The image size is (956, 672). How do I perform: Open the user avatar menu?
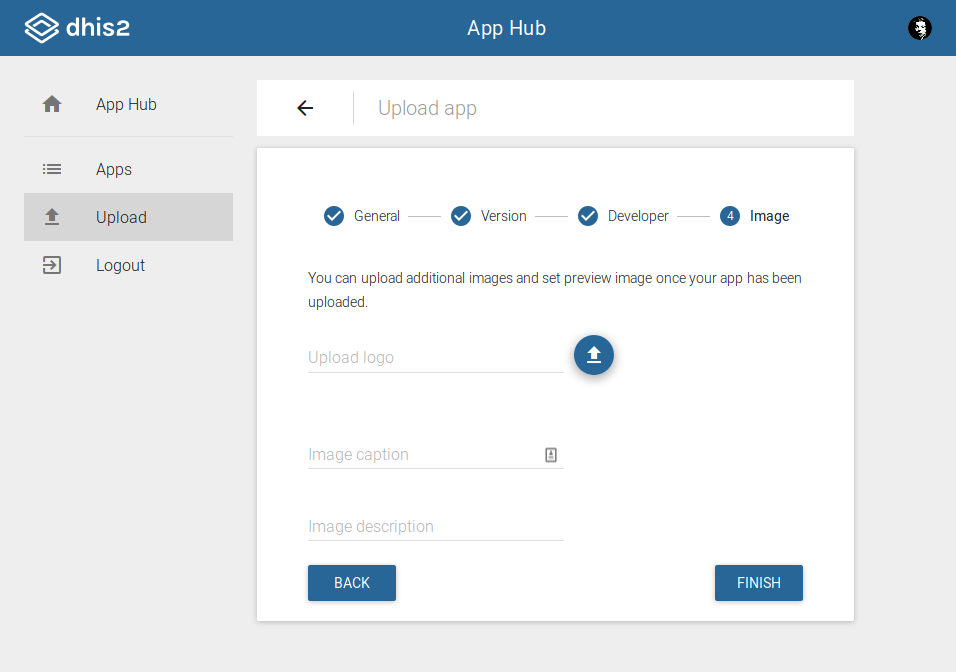[x=919, y=28]
